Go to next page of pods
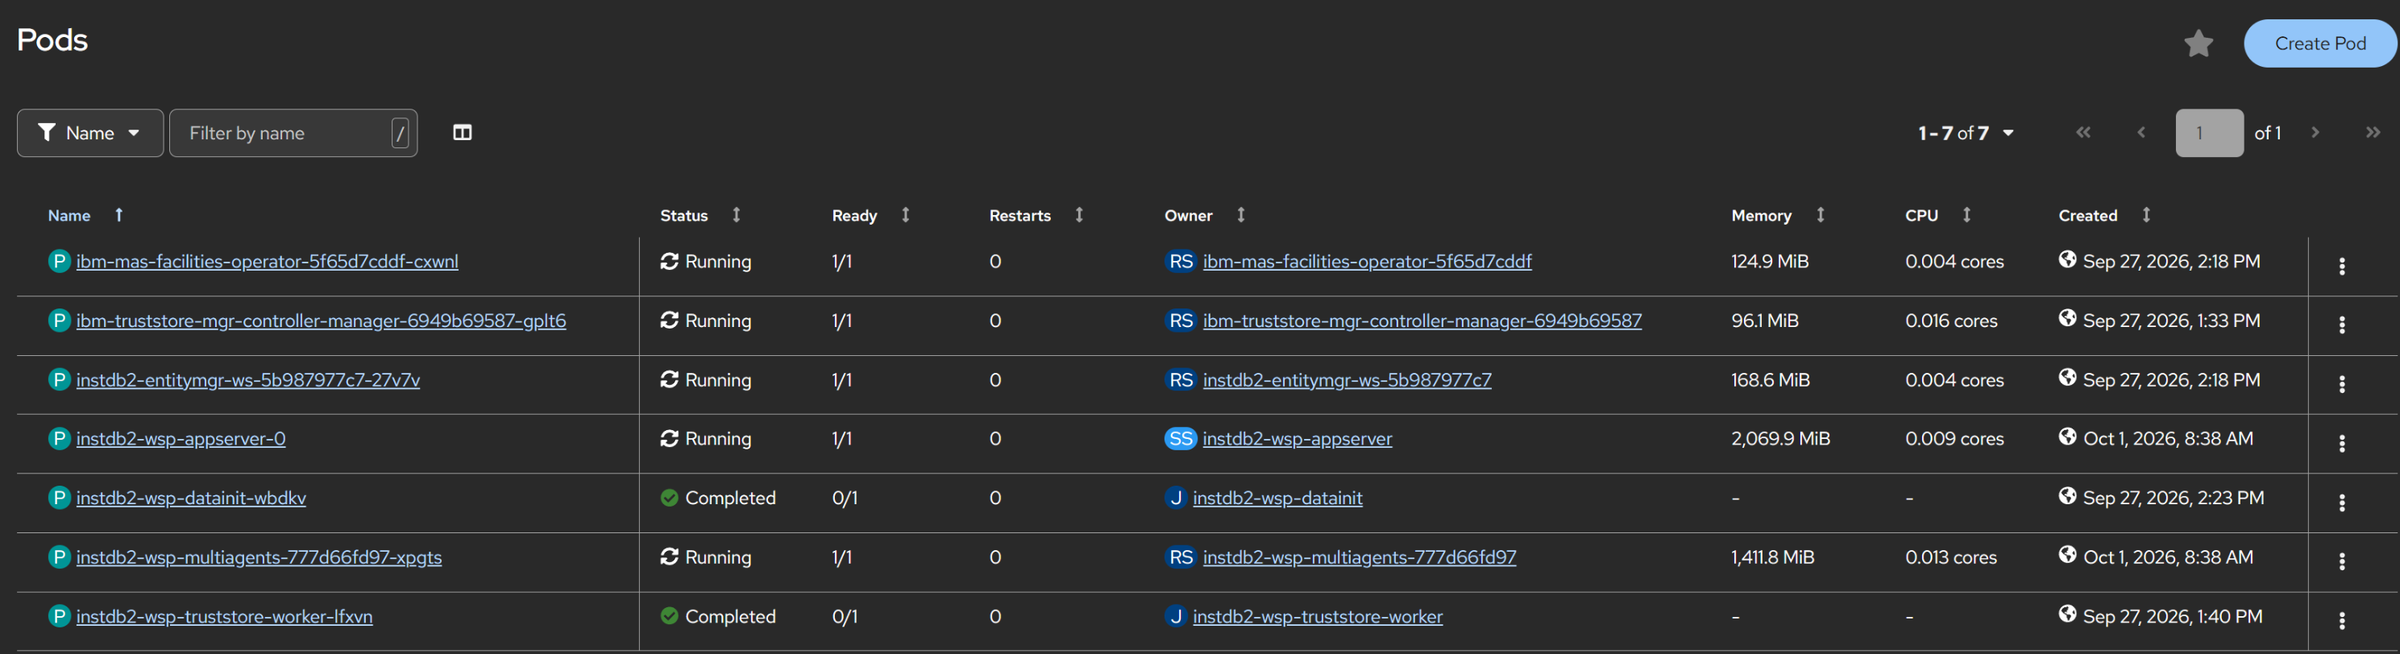This screenshot has height=654, width=2400. (2315, 132)
